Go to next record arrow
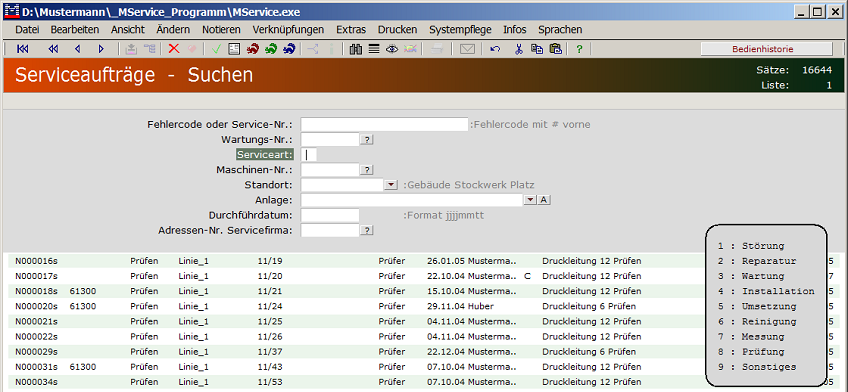 pos(101,49)
